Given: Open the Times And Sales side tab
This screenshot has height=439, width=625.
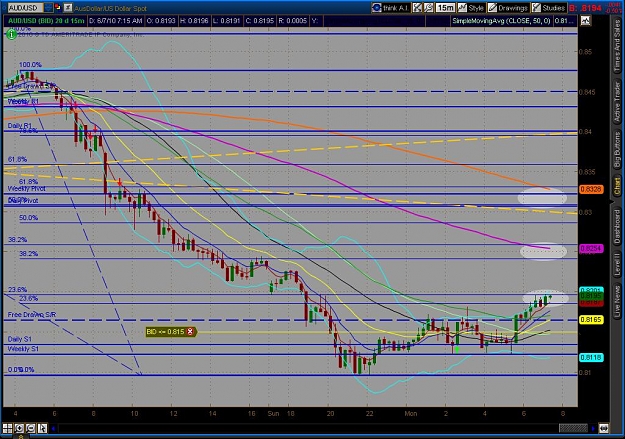Looking at the screenshot, I should (x=617, y=45).
